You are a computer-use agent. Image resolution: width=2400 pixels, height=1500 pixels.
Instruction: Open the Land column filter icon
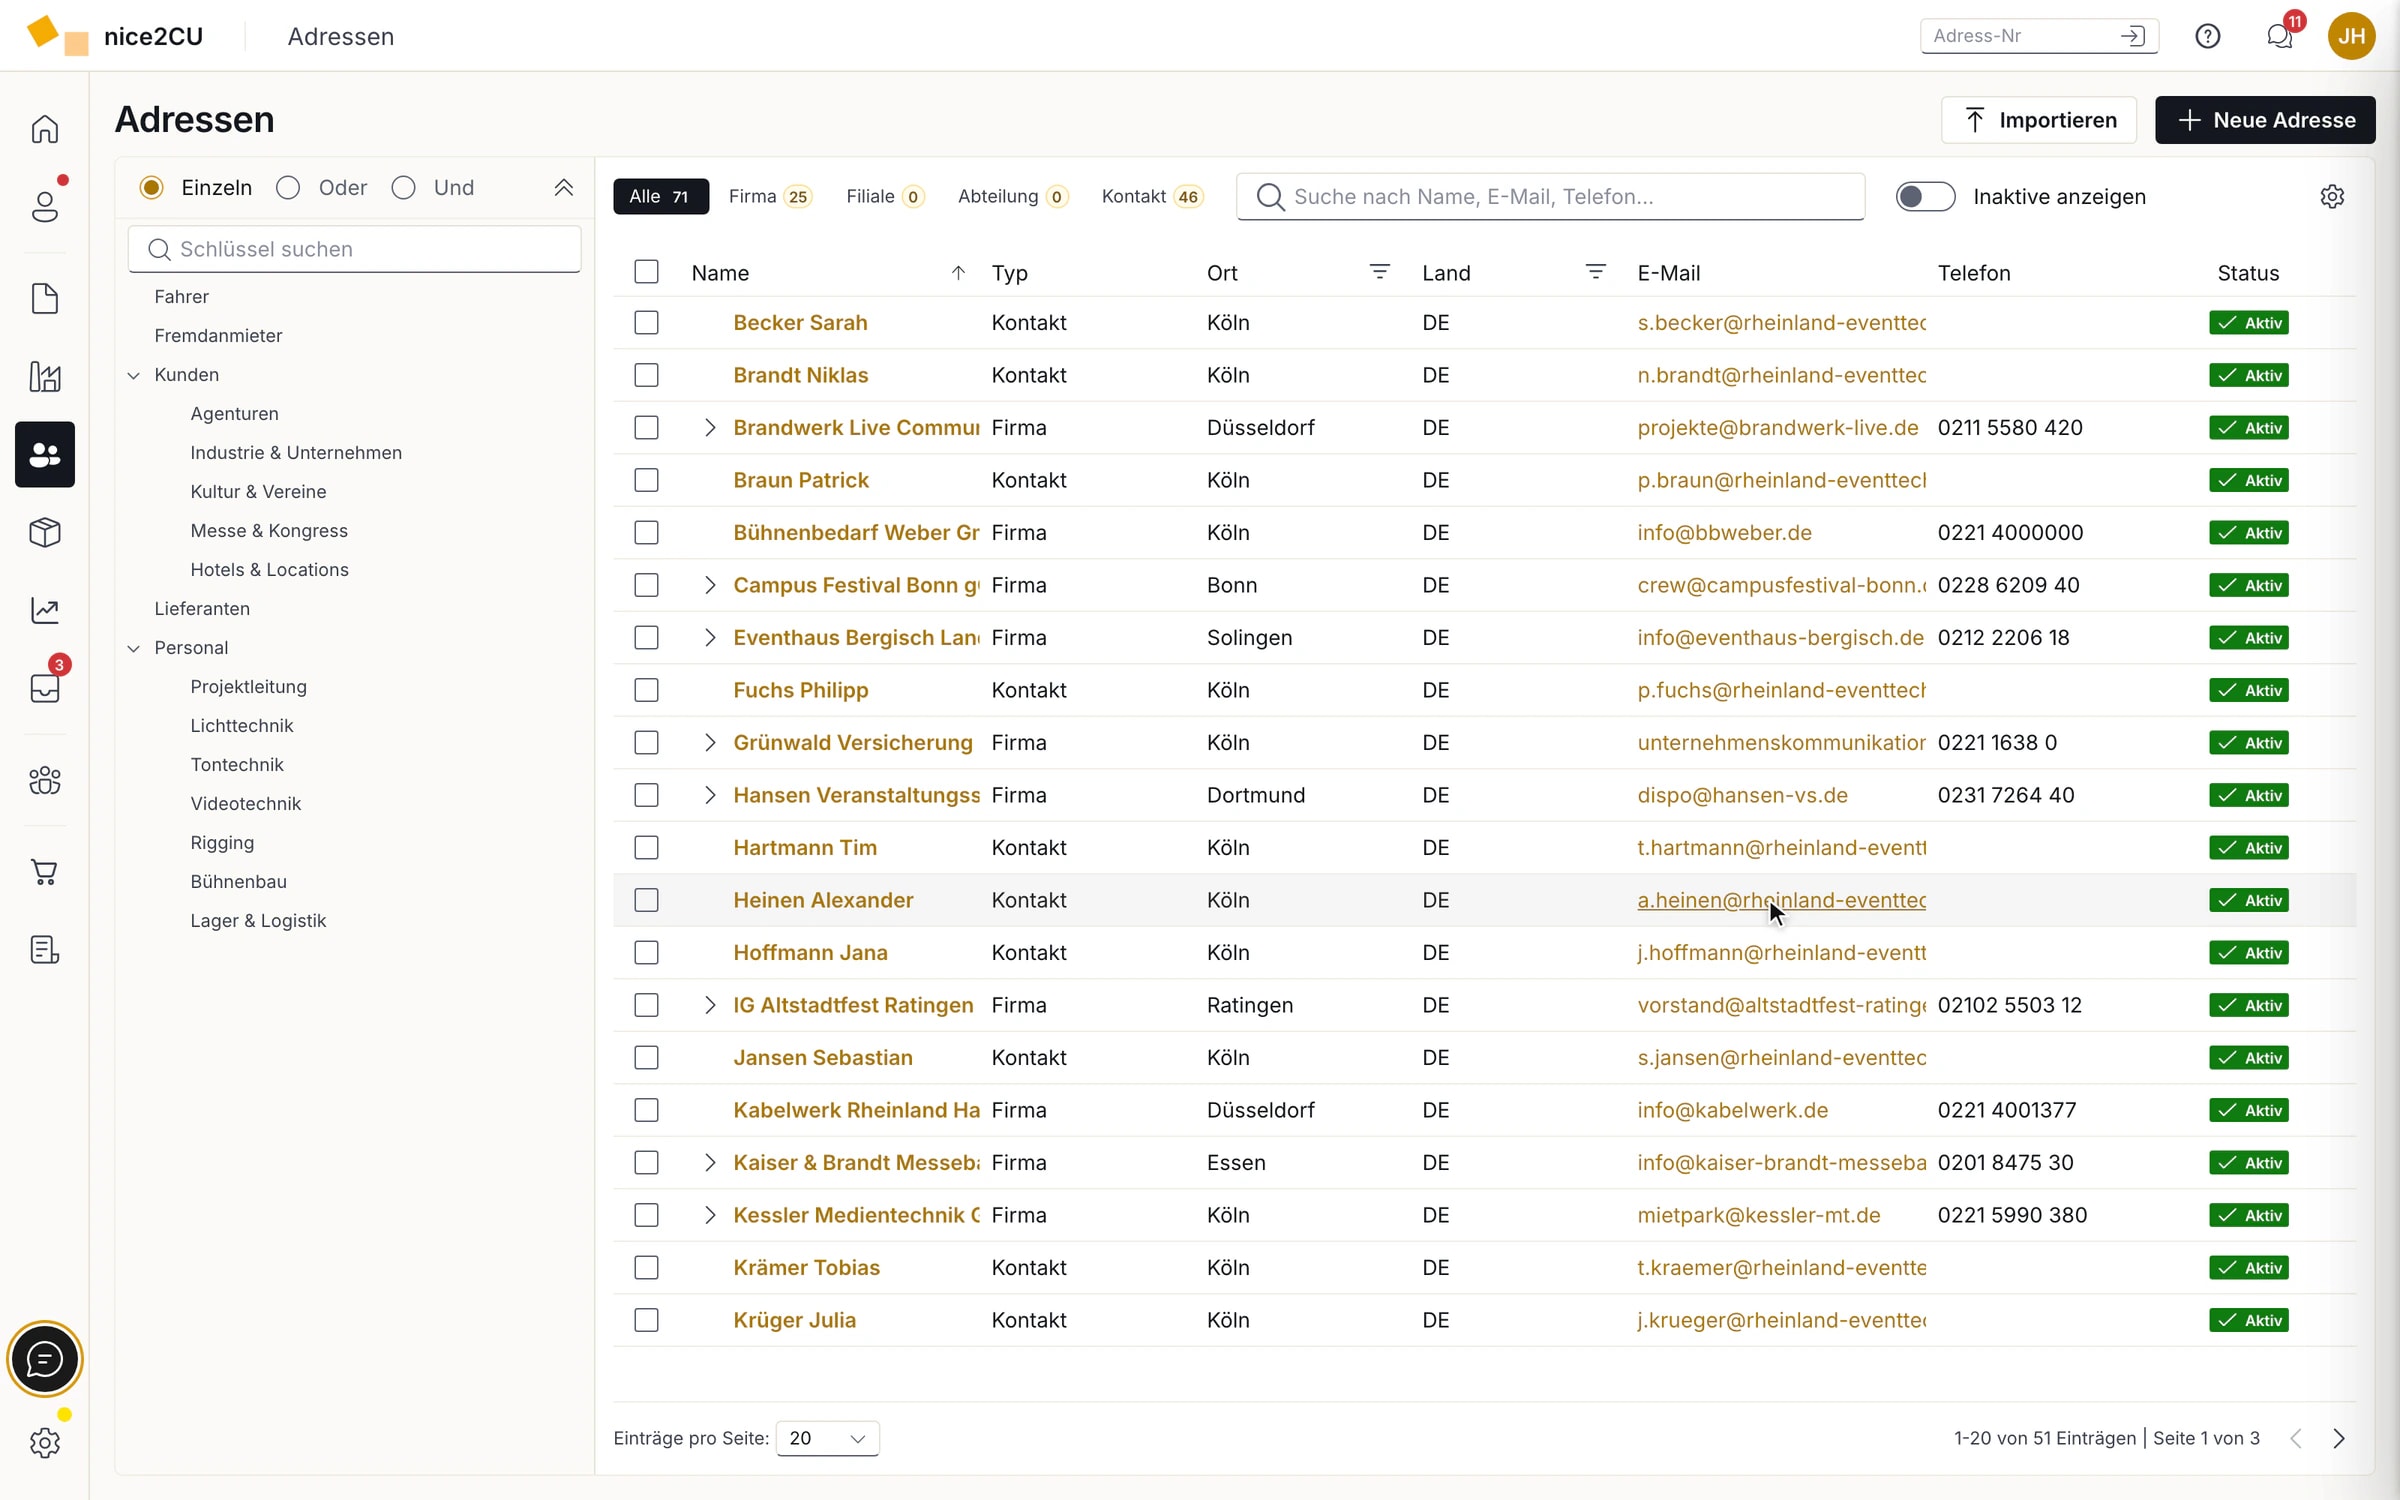[x=1595, y=272]
